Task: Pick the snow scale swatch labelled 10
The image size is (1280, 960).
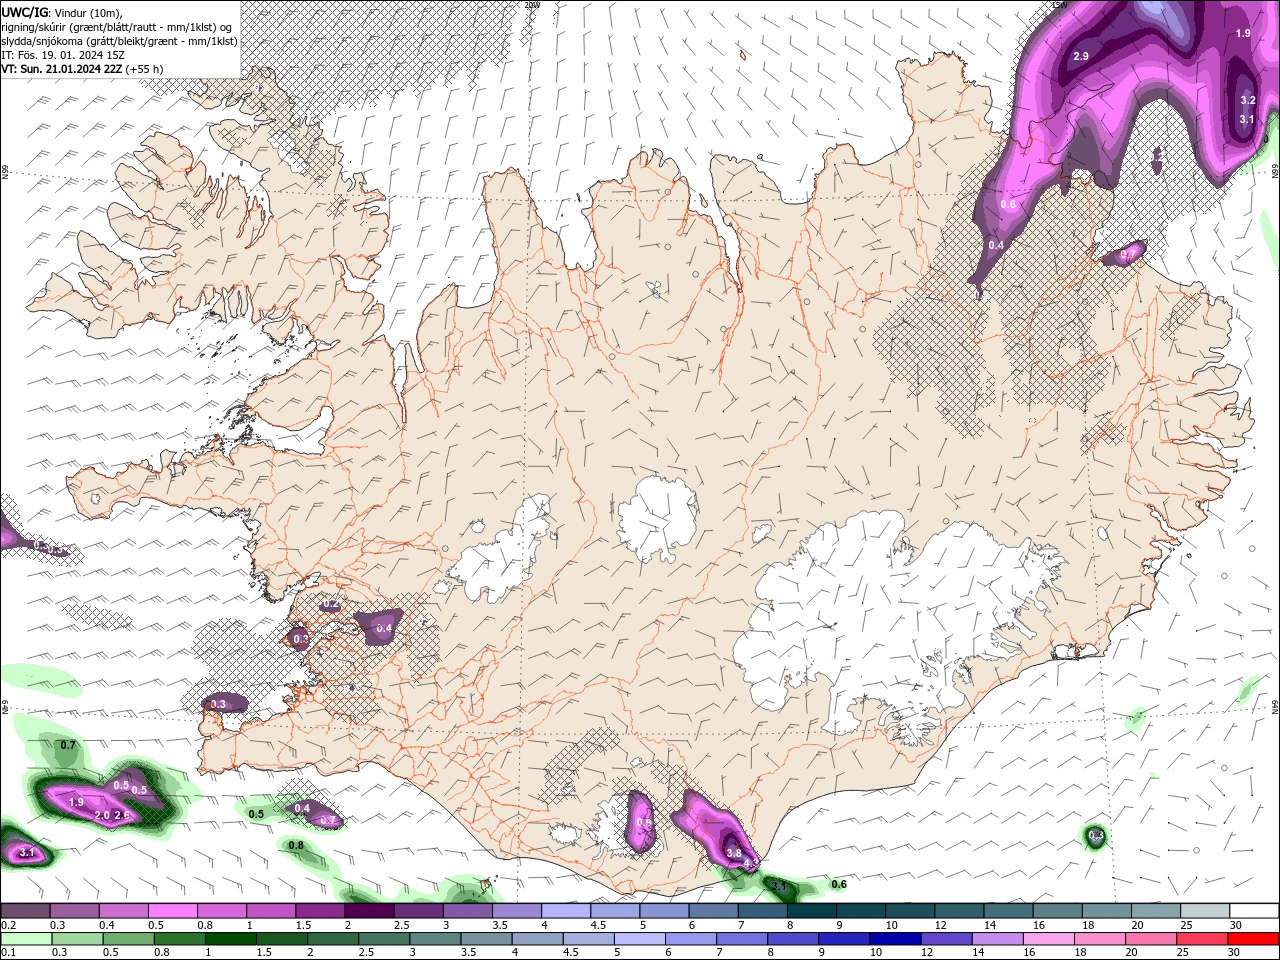Action: click(x=911, y=910)
